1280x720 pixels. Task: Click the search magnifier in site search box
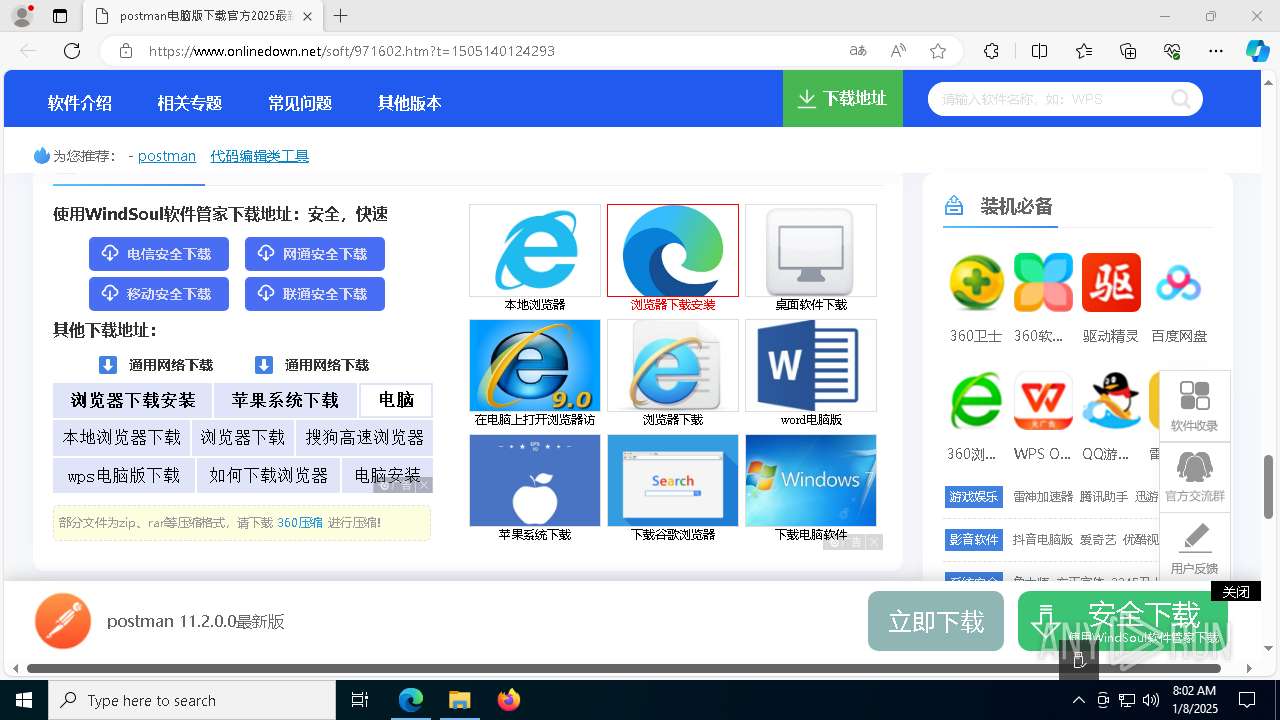(1181, 99)
